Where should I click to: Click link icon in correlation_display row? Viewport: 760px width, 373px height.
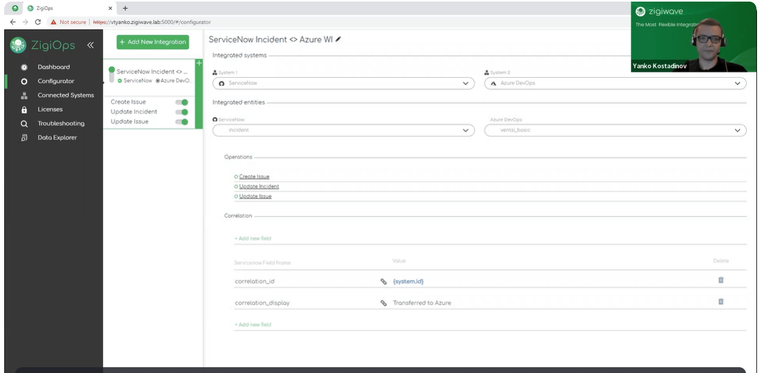[x=383, y=303]
